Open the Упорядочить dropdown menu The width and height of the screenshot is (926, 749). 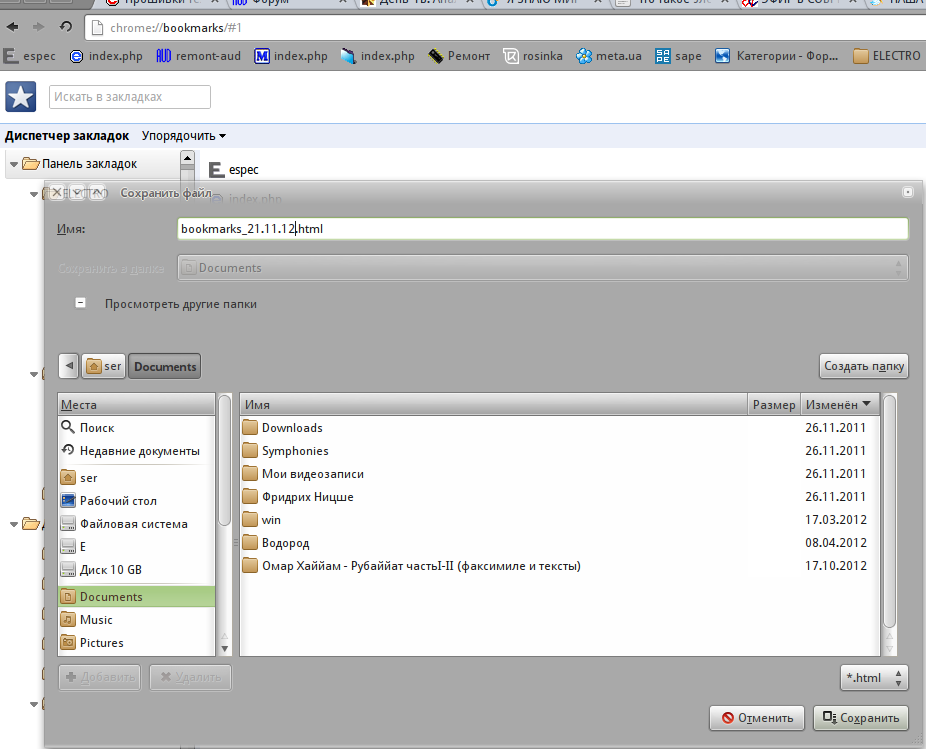(x=184, y=136)
